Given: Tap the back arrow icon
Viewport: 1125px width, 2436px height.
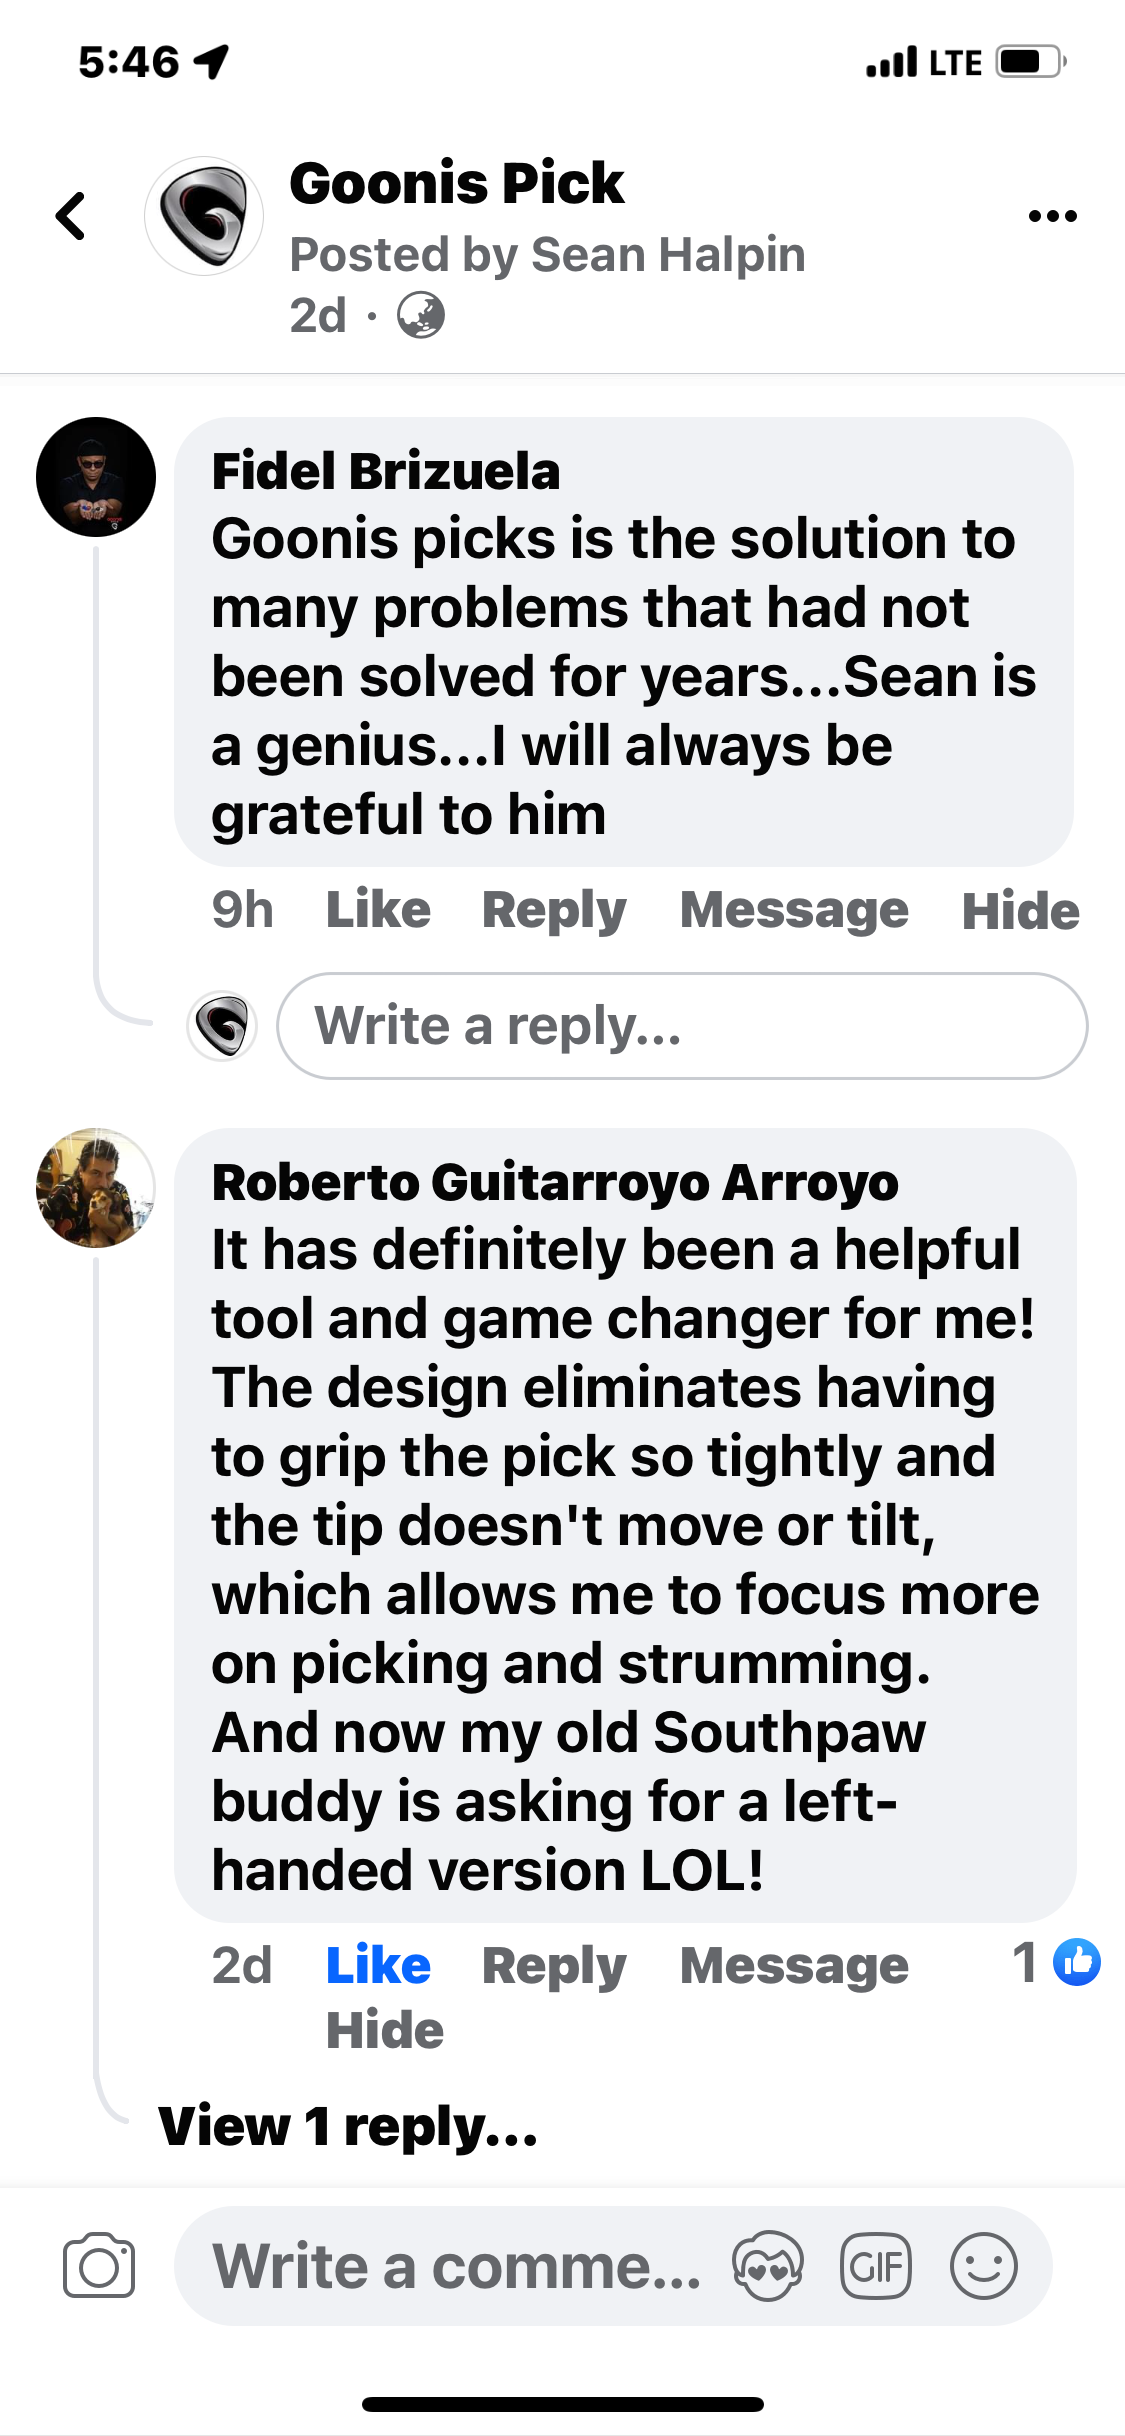Looking at the screenshot, I should coord(71,216).
